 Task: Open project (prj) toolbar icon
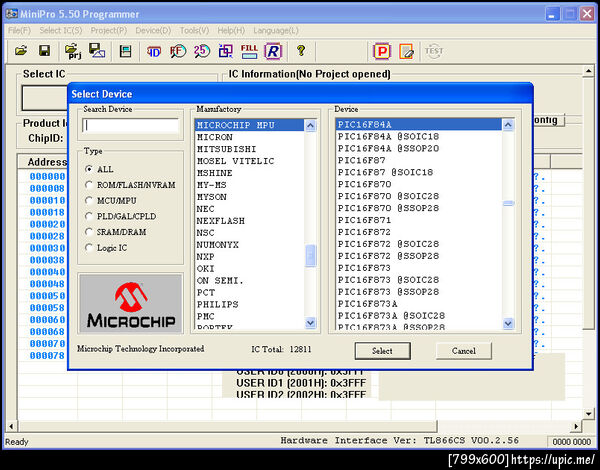pyautogui.click(x=73, y=51)
